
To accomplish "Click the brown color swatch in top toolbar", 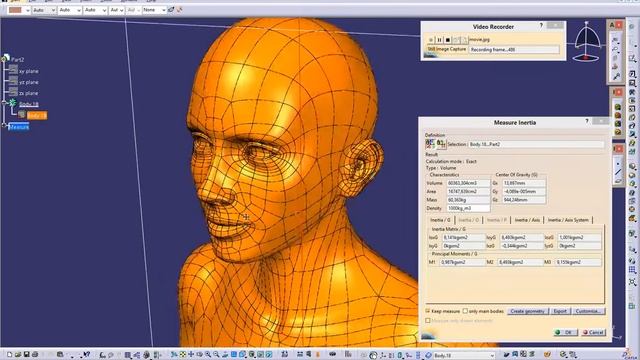I will point(15,10).
